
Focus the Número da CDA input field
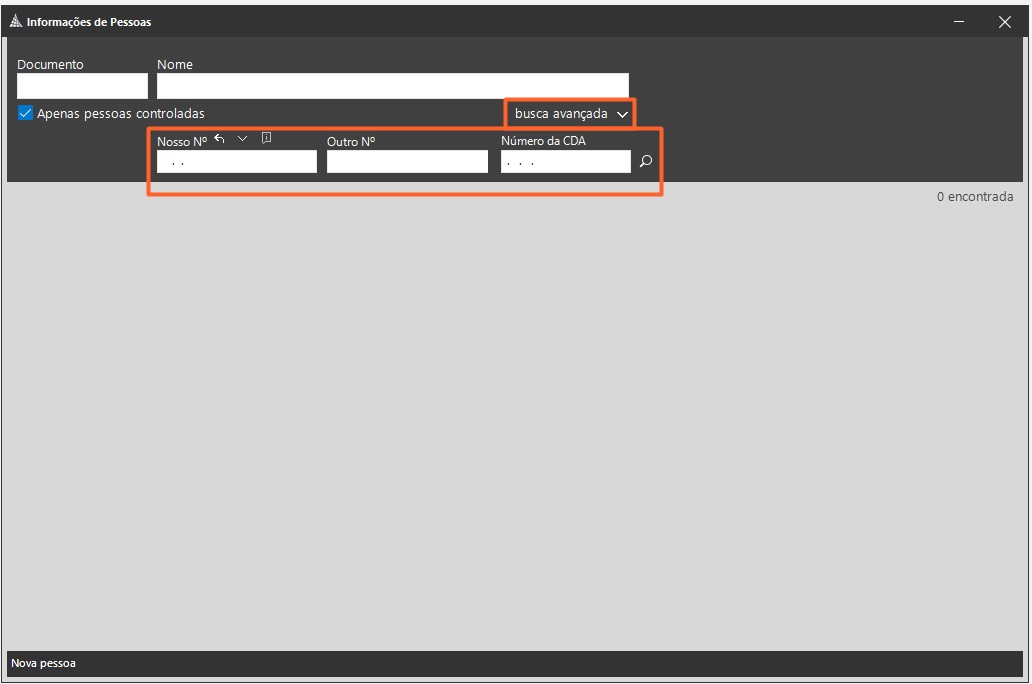(x=565, y=162)
